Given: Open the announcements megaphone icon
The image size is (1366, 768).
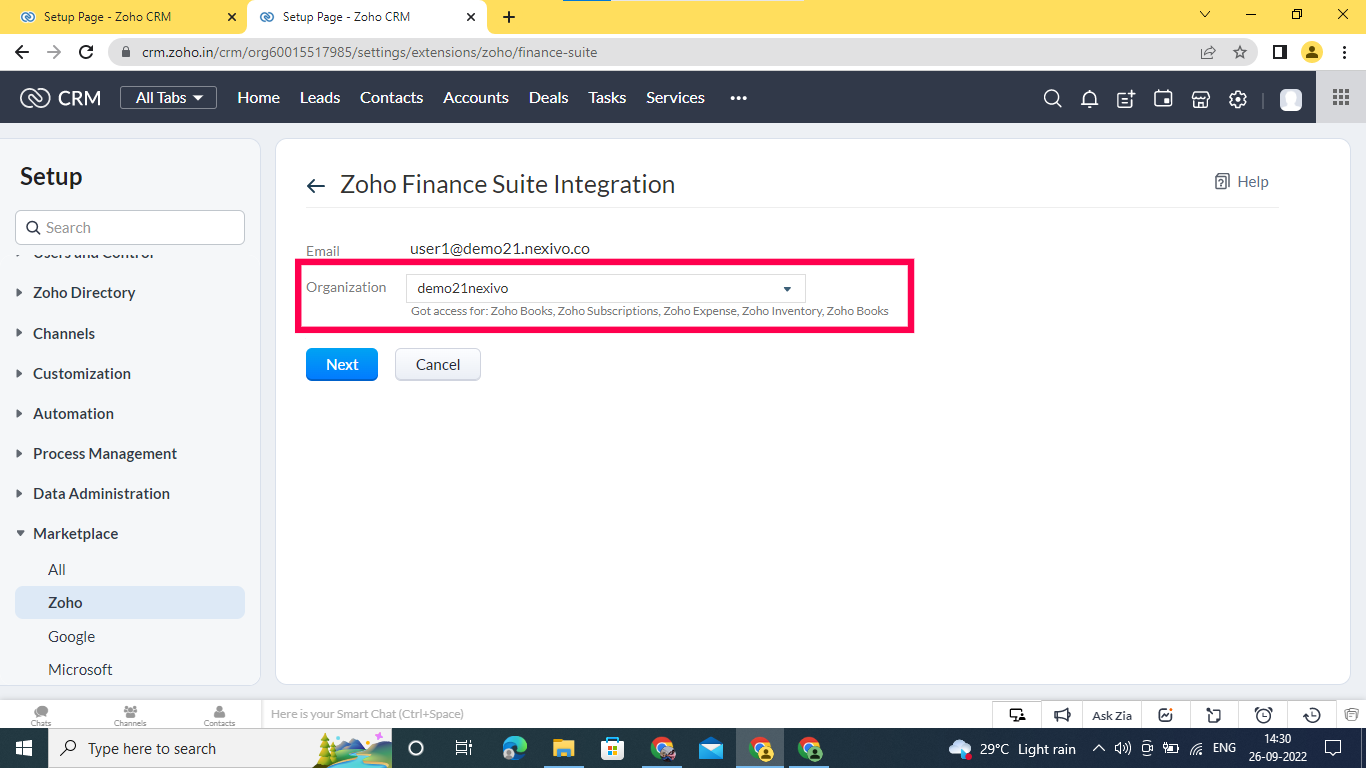Looking at the screenshot, I should (x=1063, y=715).
